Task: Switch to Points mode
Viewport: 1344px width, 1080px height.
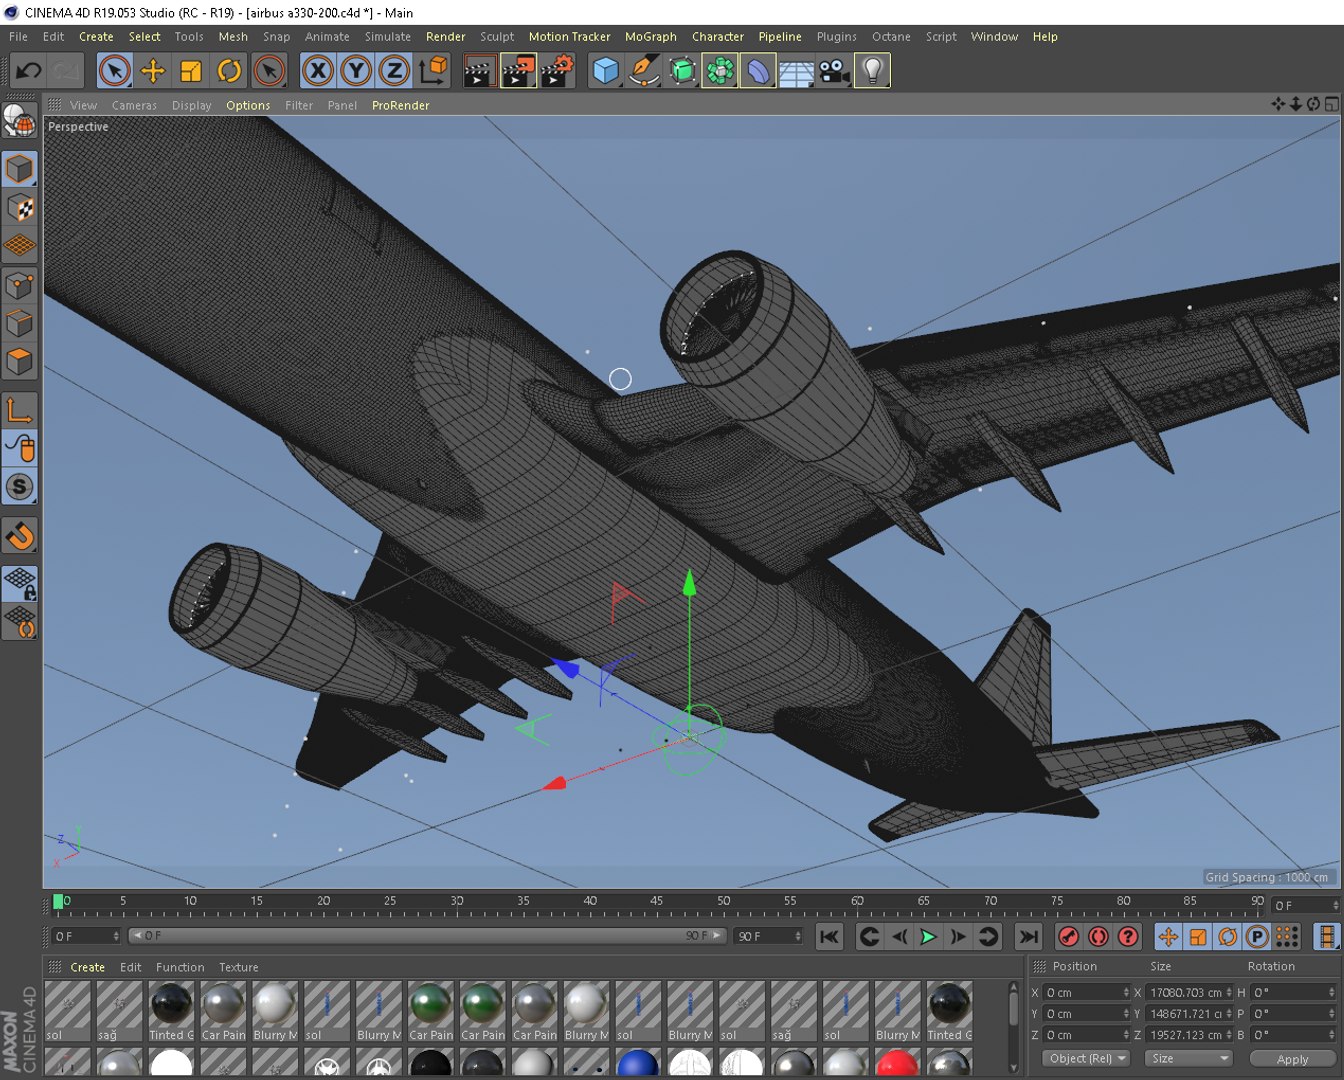Action: pos(20,287)
